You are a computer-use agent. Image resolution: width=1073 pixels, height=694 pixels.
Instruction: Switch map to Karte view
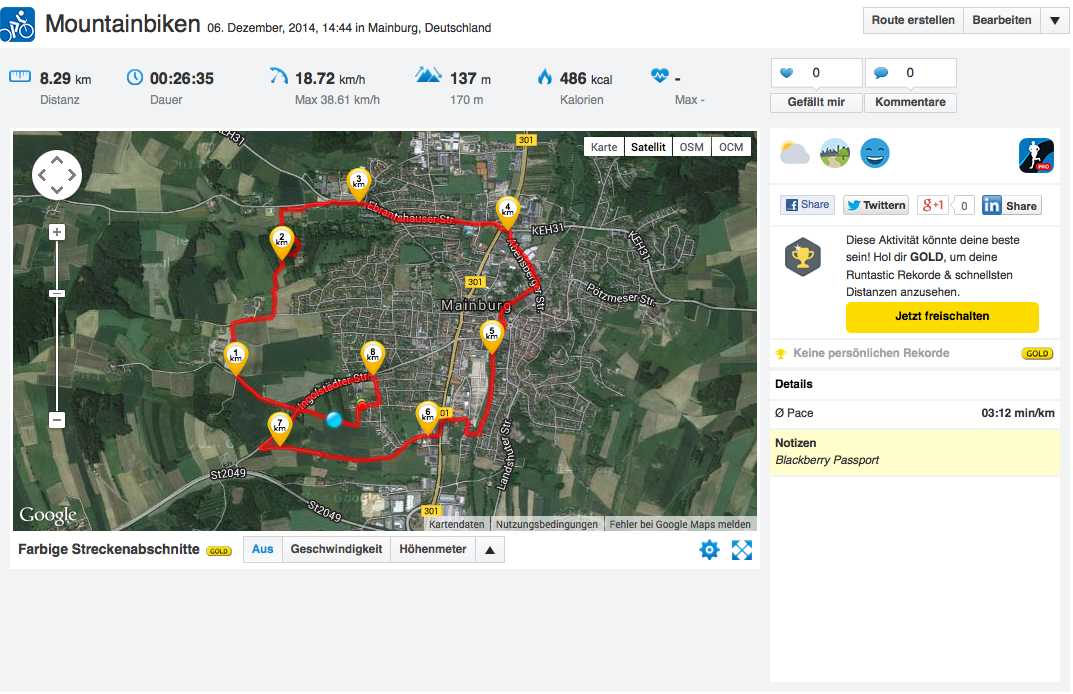(x=604, y=147)
